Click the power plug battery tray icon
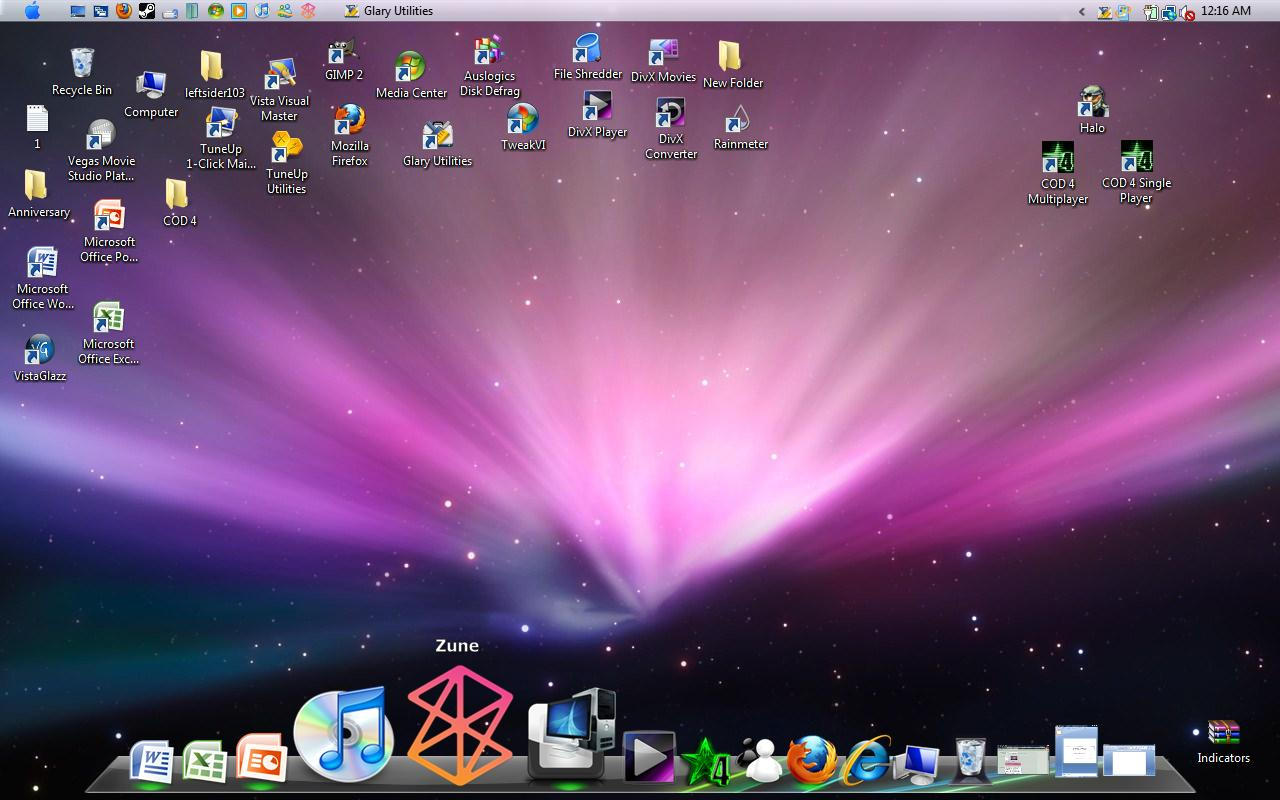Image resolution: width=1280 pixels, height=800 pixels. 1151,12
